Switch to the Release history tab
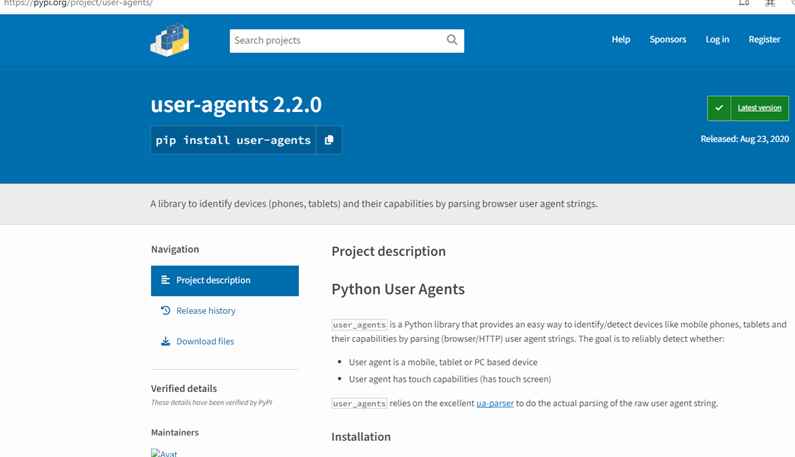Screen dimensions: 795x457 coord(206,311)
